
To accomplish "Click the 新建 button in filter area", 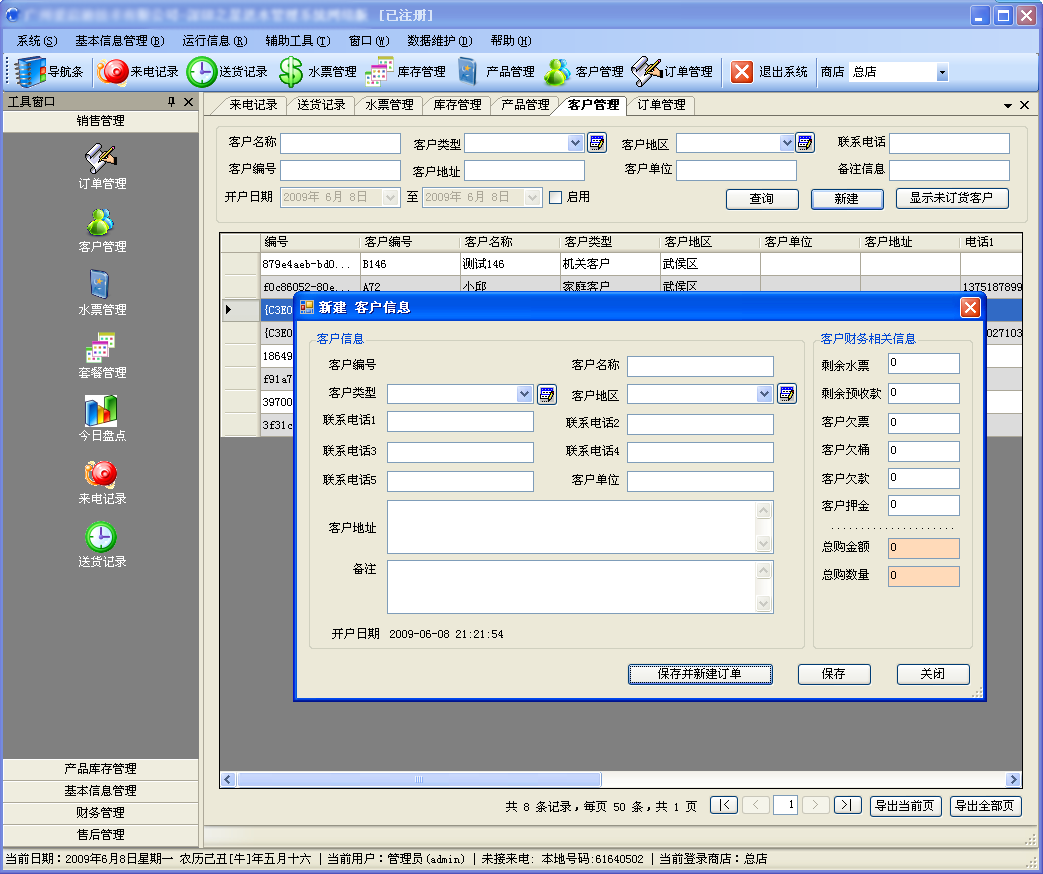I will 847,199.
